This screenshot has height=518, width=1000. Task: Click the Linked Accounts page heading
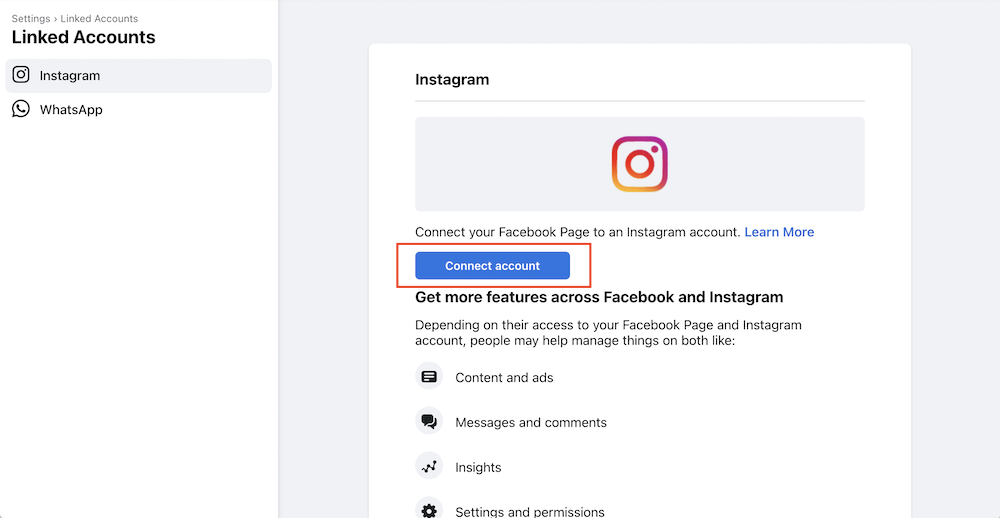click(x=84, y=37)
